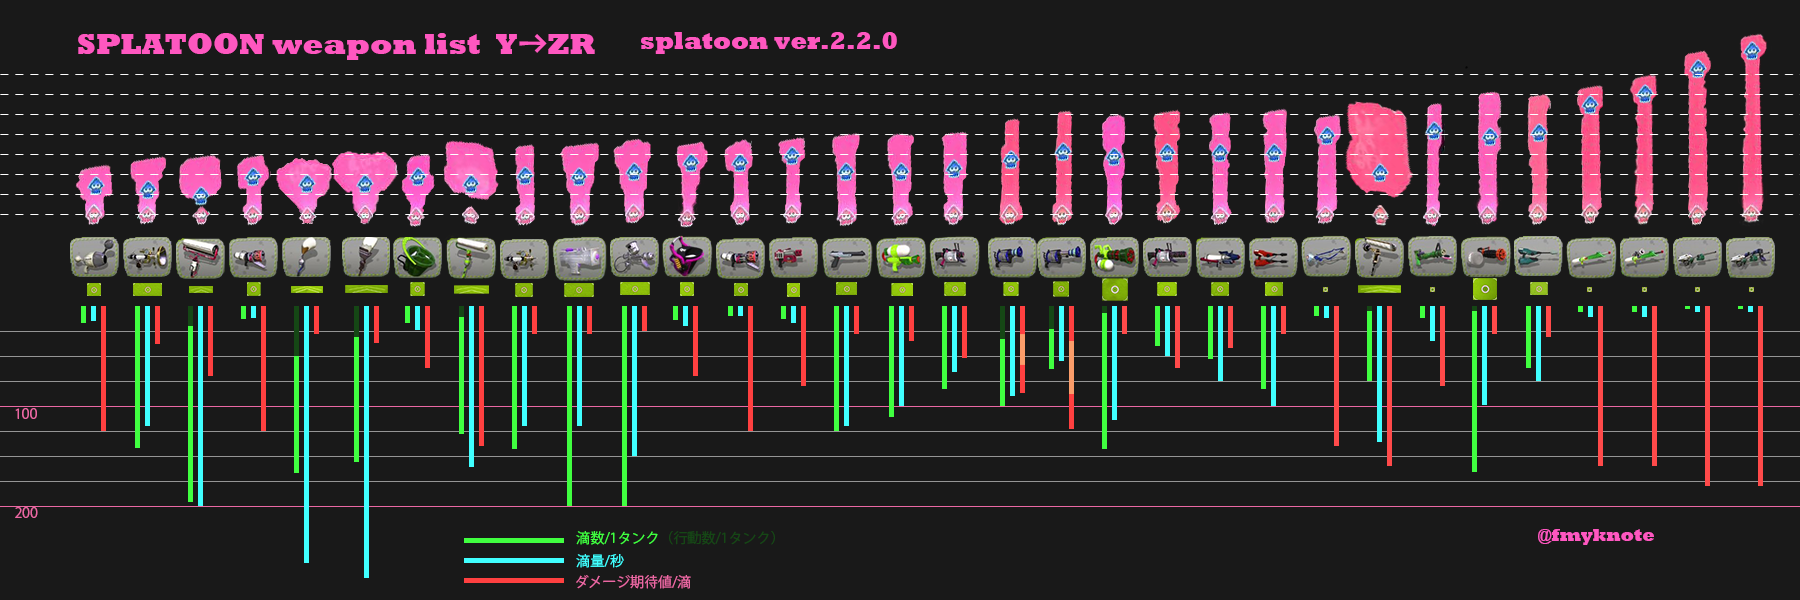Click the red legend label 'ダメージ期待値/滴'

coord(632,582)
